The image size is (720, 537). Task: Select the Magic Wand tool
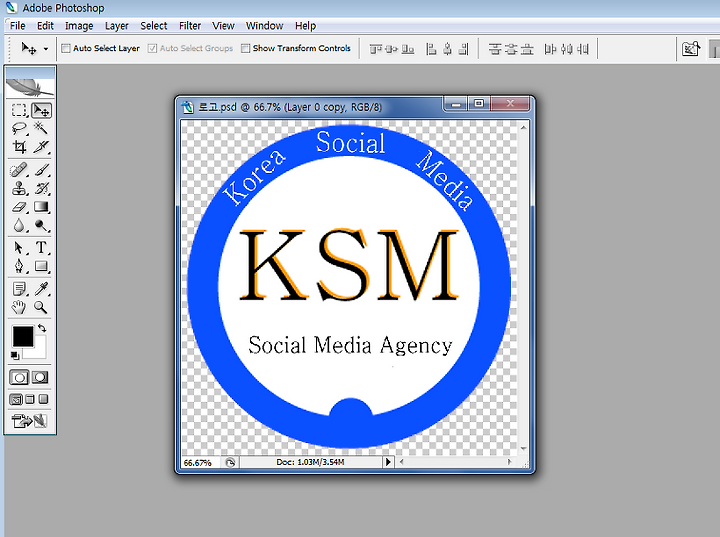pyautogui.click(x=41, y=128)
